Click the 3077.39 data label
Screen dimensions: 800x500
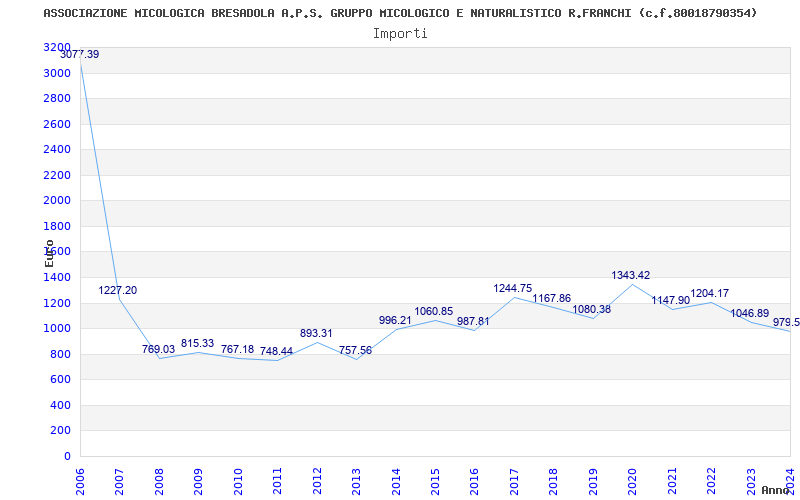(x=80, y=55)
